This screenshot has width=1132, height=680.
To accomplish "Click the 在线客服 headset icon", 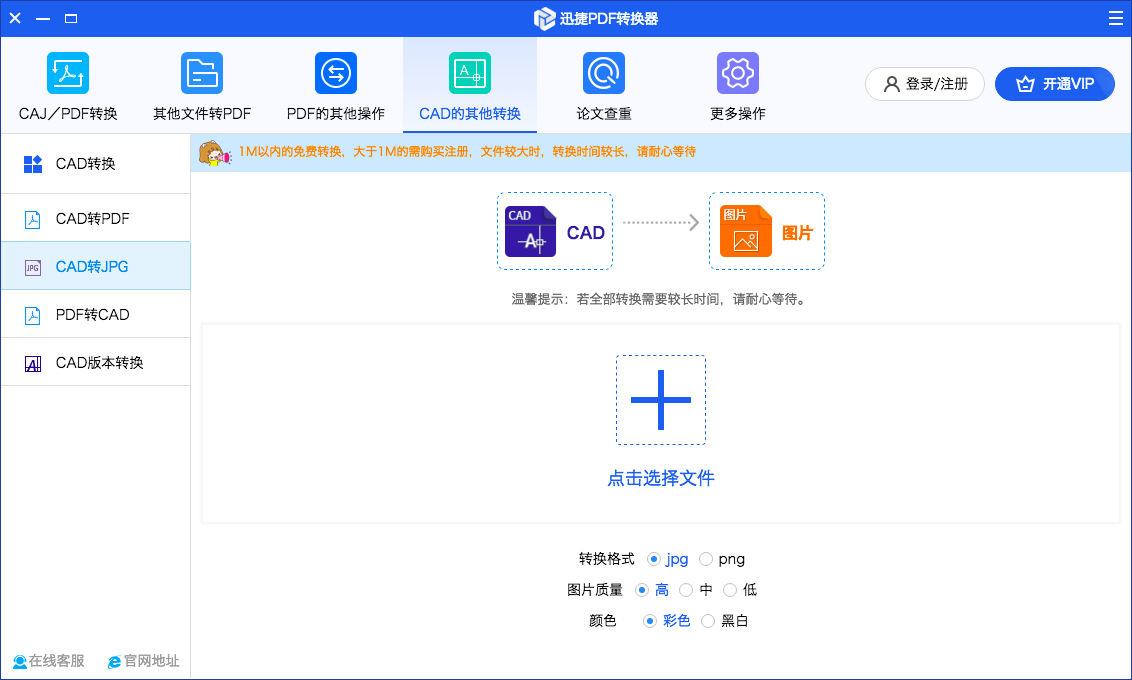I will (x=20, y=661).
